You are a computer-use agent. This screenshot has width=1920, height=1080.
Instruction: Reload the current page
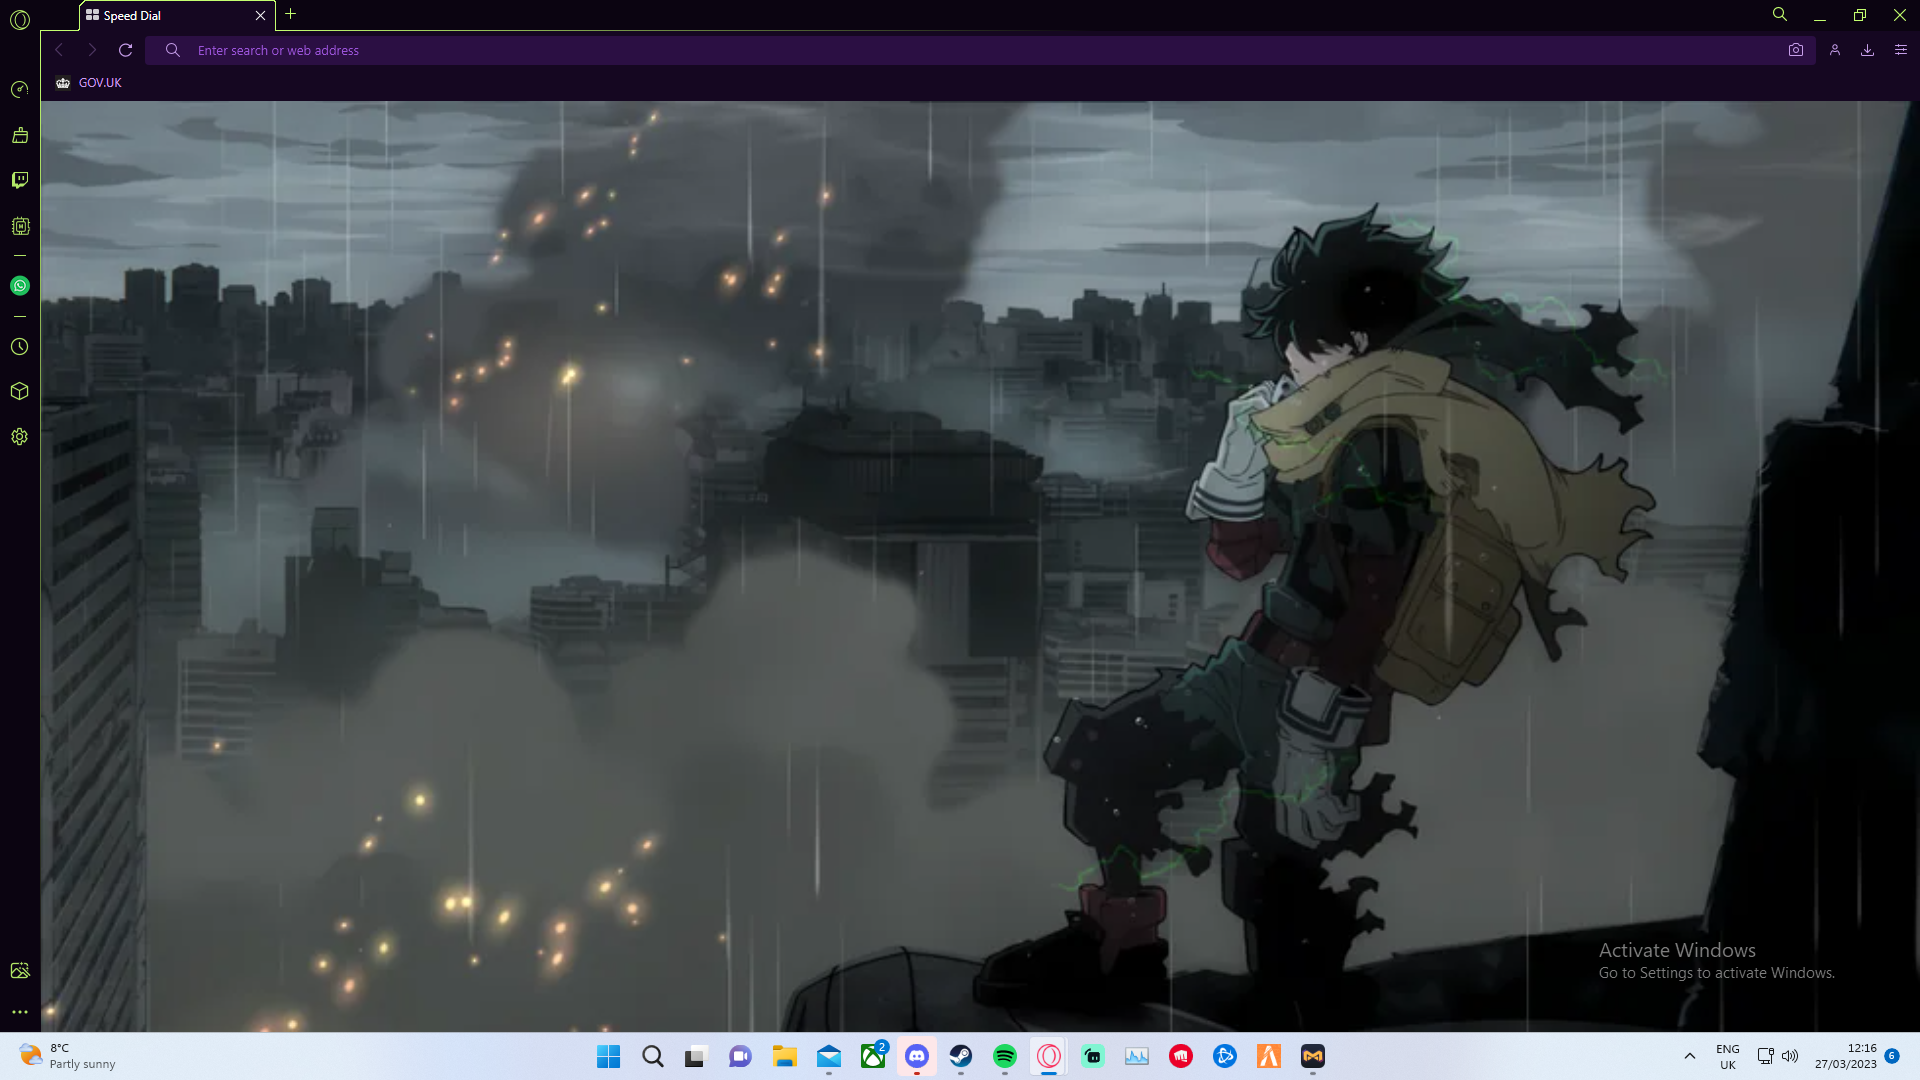click(x=126, y=50)
